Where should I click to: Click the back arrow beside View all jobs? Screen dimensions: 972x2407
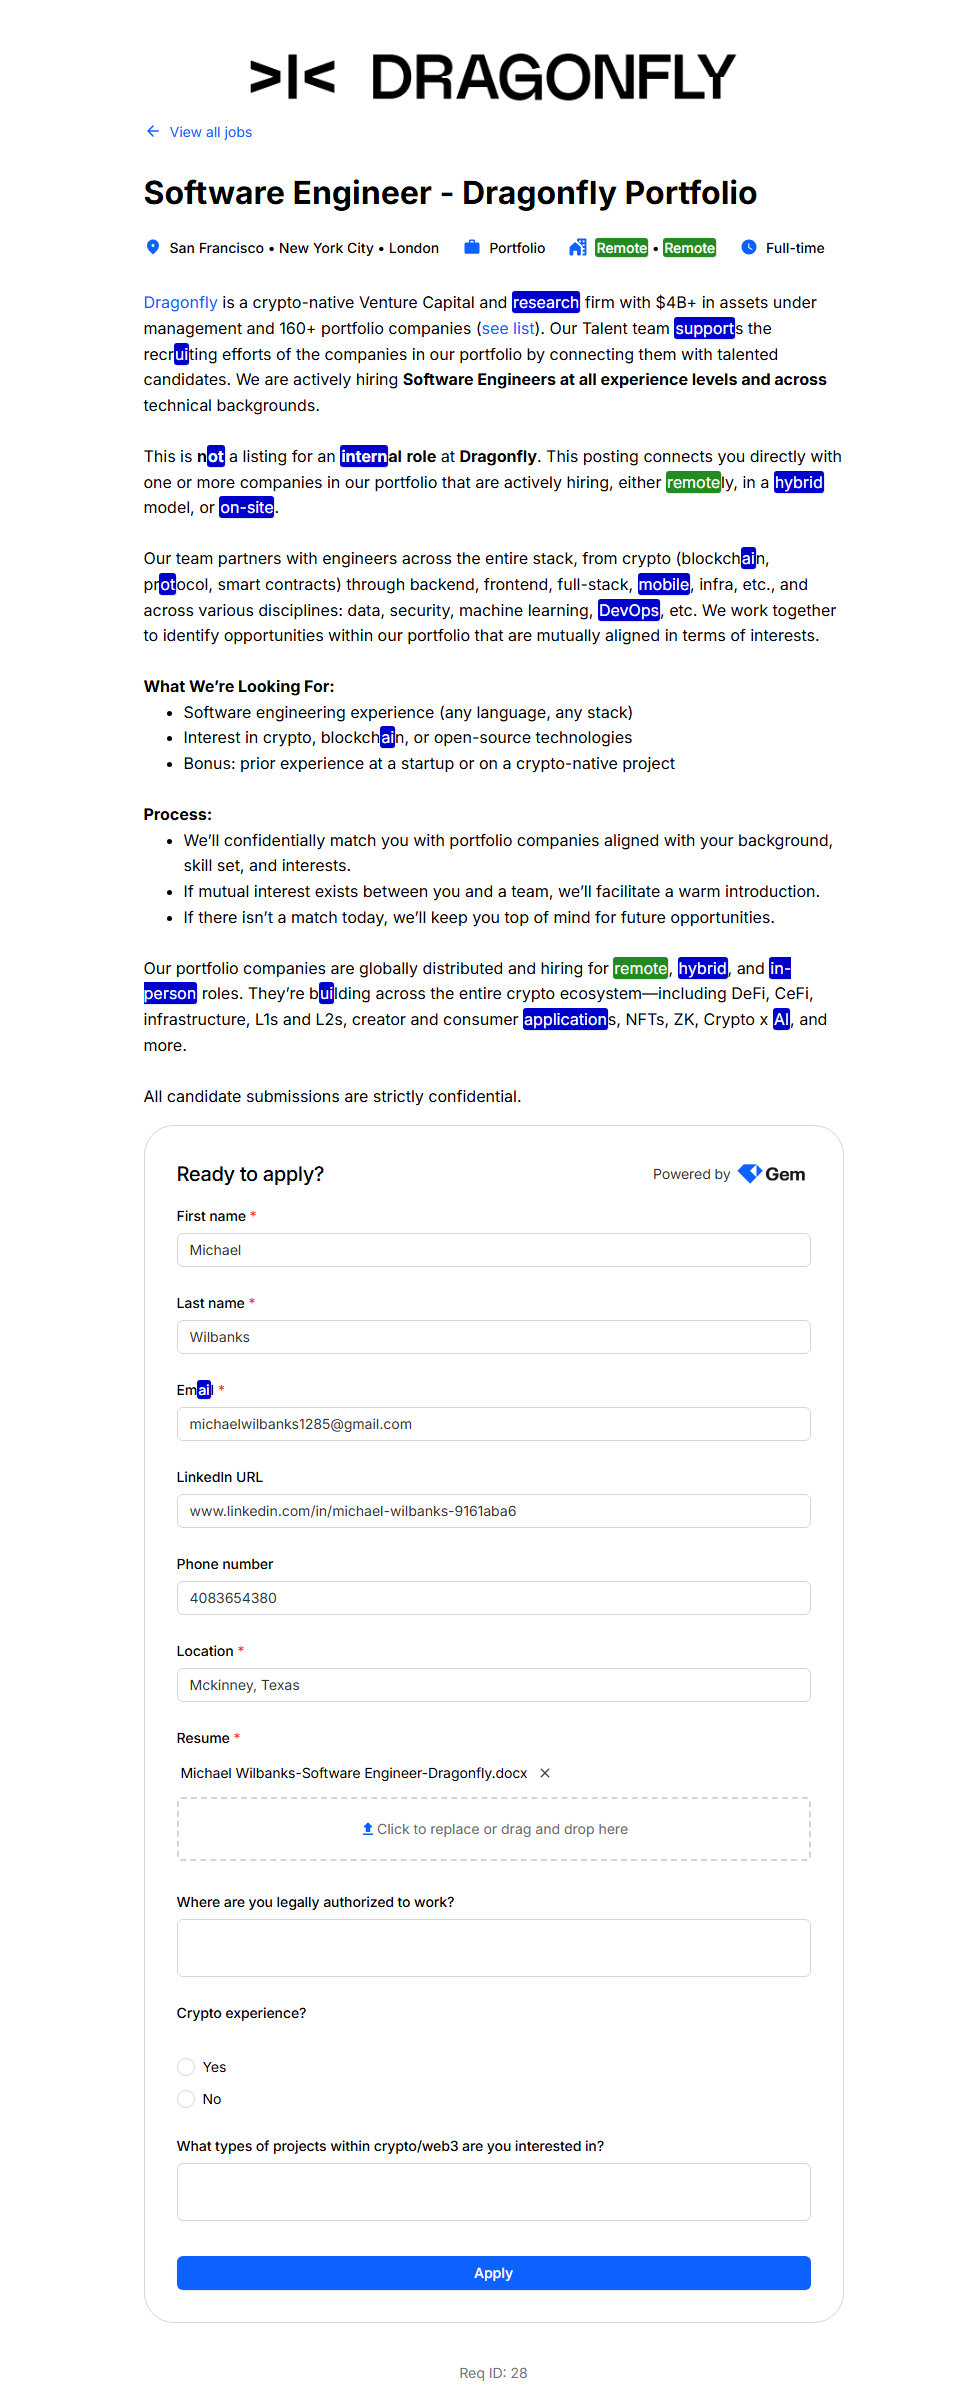[153, 131]
